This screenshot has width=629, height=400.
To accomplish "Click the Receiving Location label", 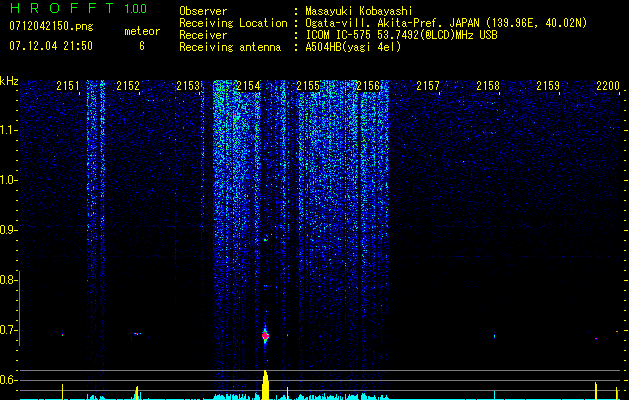I will 233,23.
